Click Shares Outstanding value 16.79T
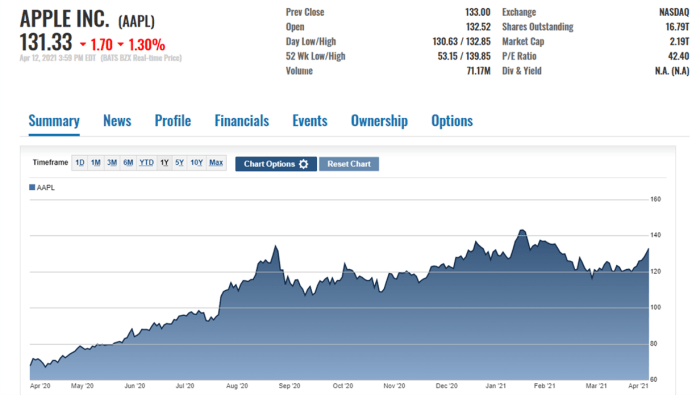700x395 pixels. pos(677,27)
